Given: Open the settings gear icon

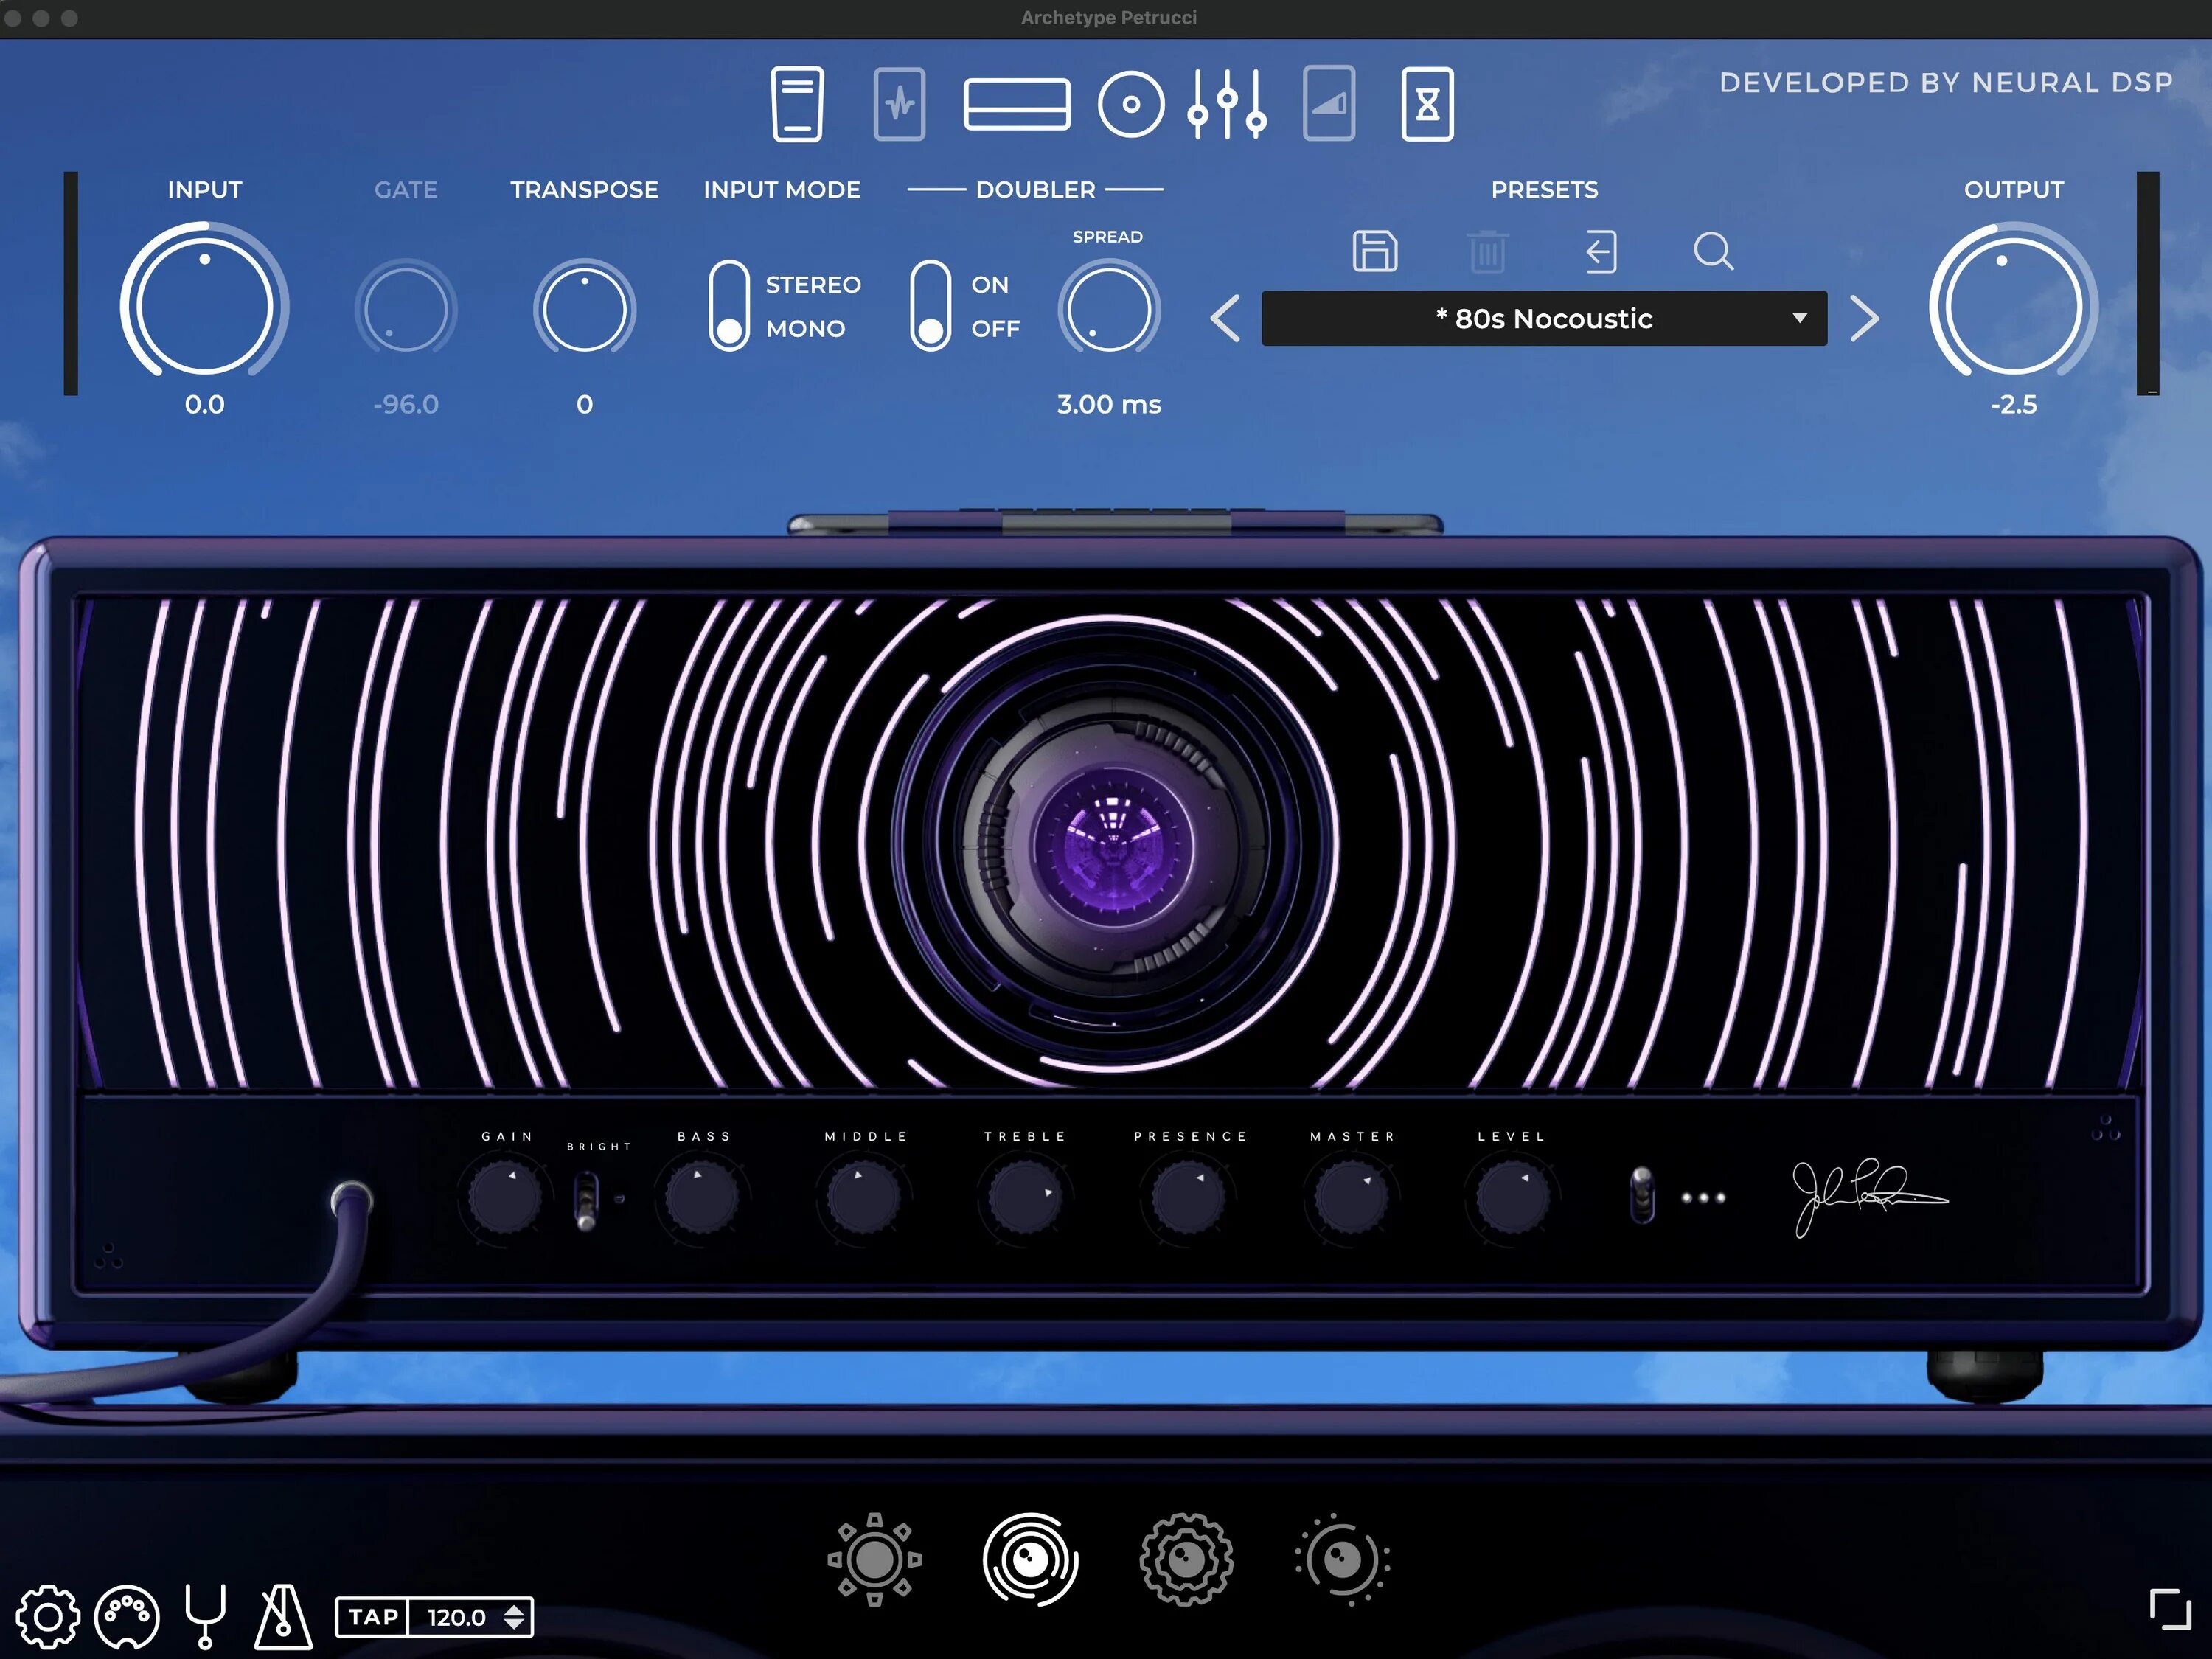Looking at the screenshot, I should [47, 1616].
